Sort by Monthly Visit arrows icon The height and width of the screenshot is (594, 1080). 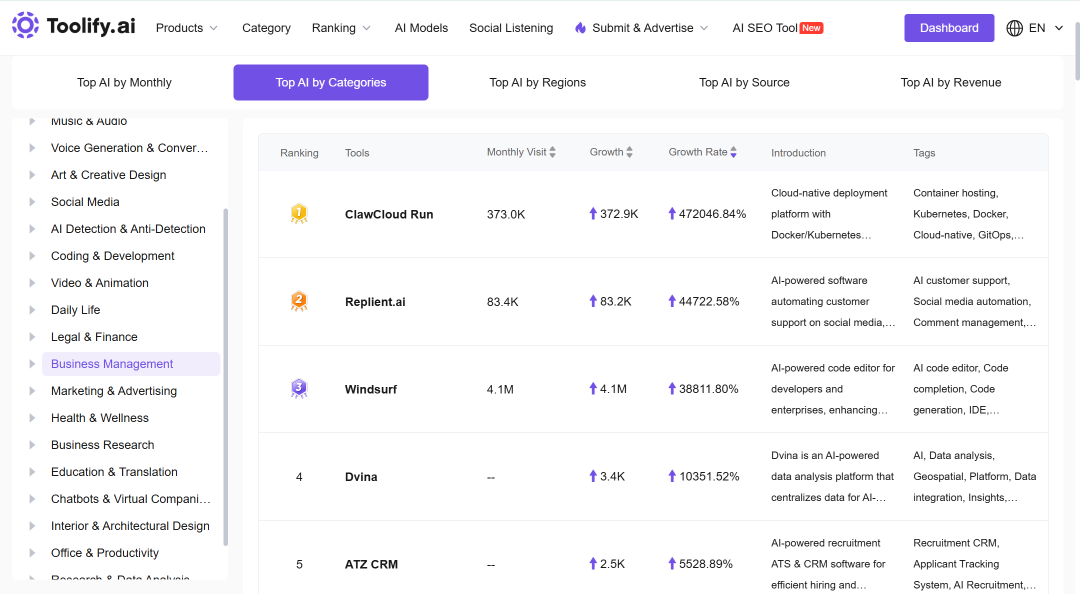[x=552, y=152]
